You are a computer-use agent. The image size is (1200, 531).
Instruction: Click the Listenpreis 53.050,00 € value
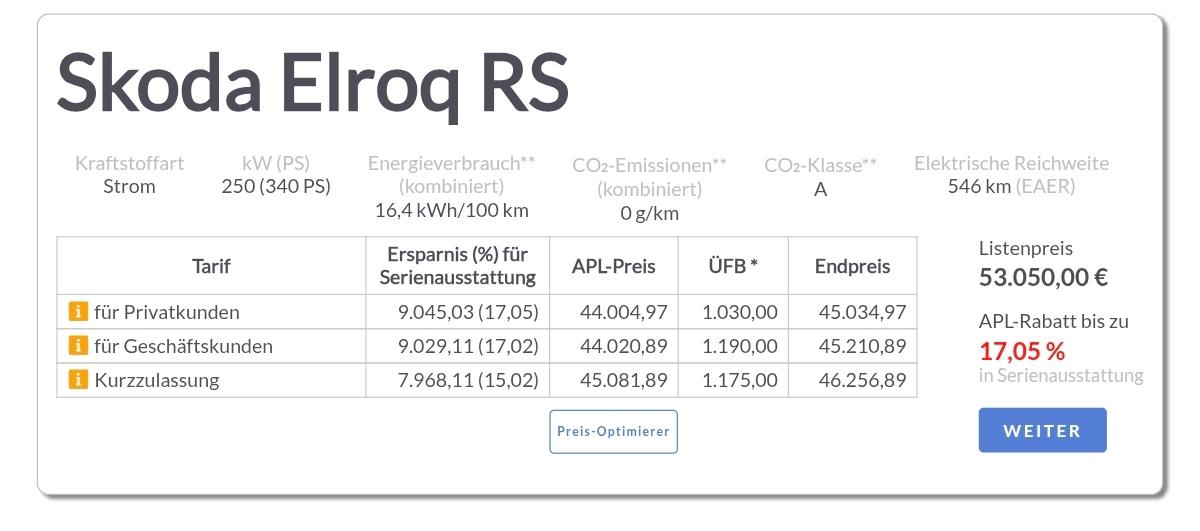coord(1043,277)
